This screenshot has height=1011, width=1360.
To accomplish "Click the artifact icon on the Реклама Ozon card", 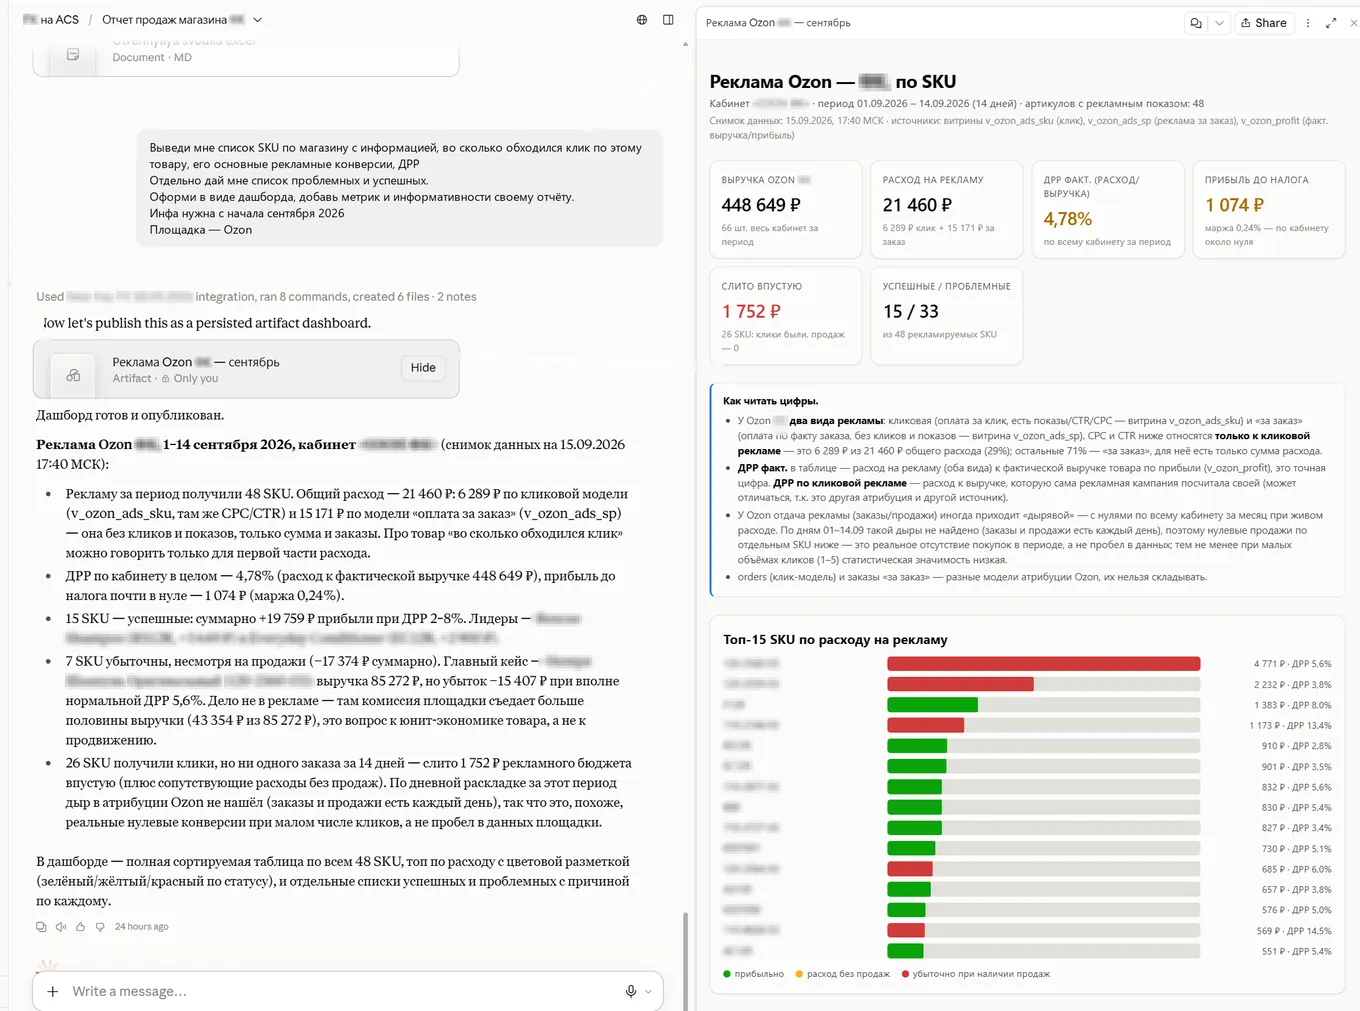I will [x=73, y=375].
